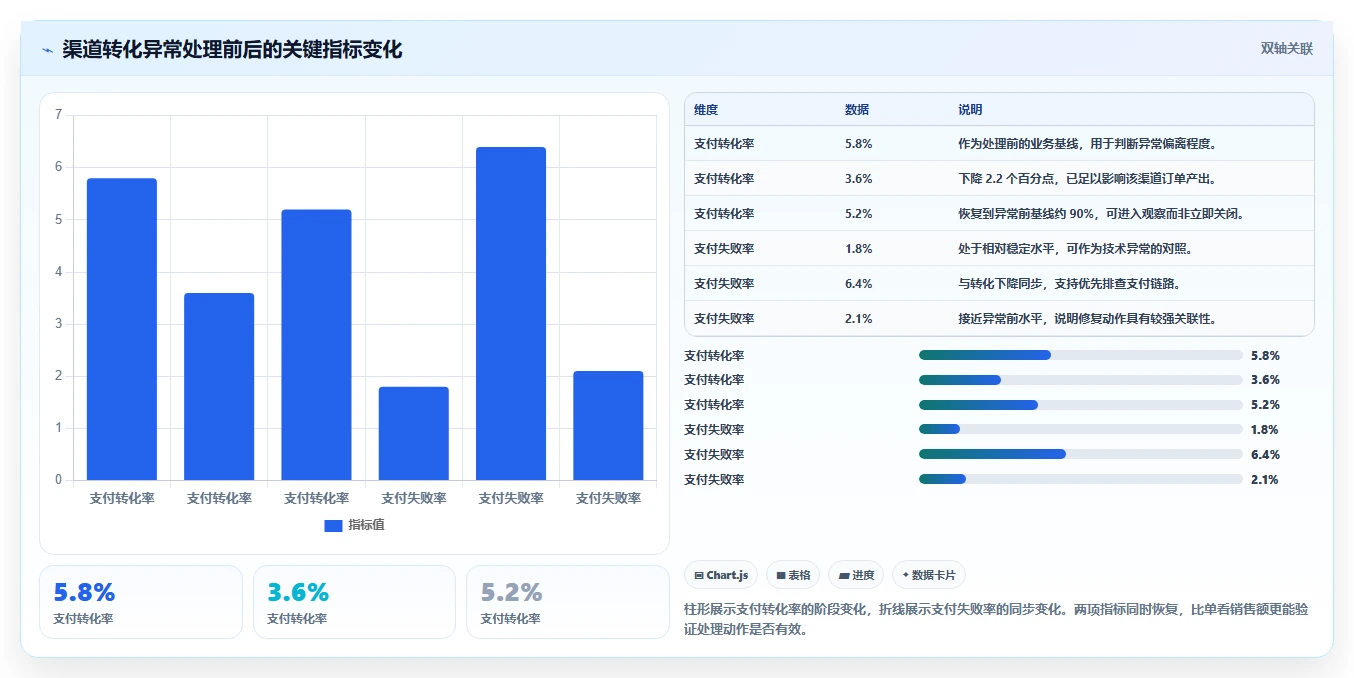Click the progress bar labeled 1.8%
This screenshot has height=678, width=1354.
[1081, 430]
